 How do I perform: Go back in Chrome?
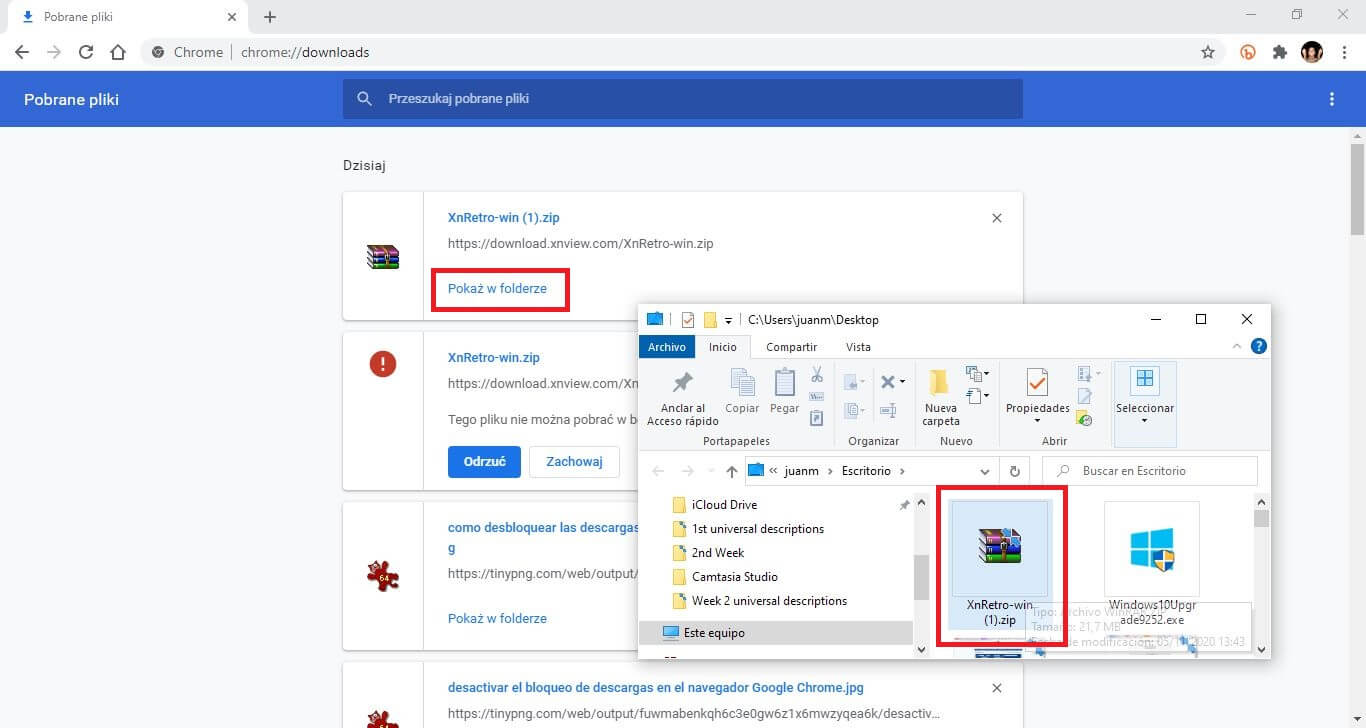(22, 52)
